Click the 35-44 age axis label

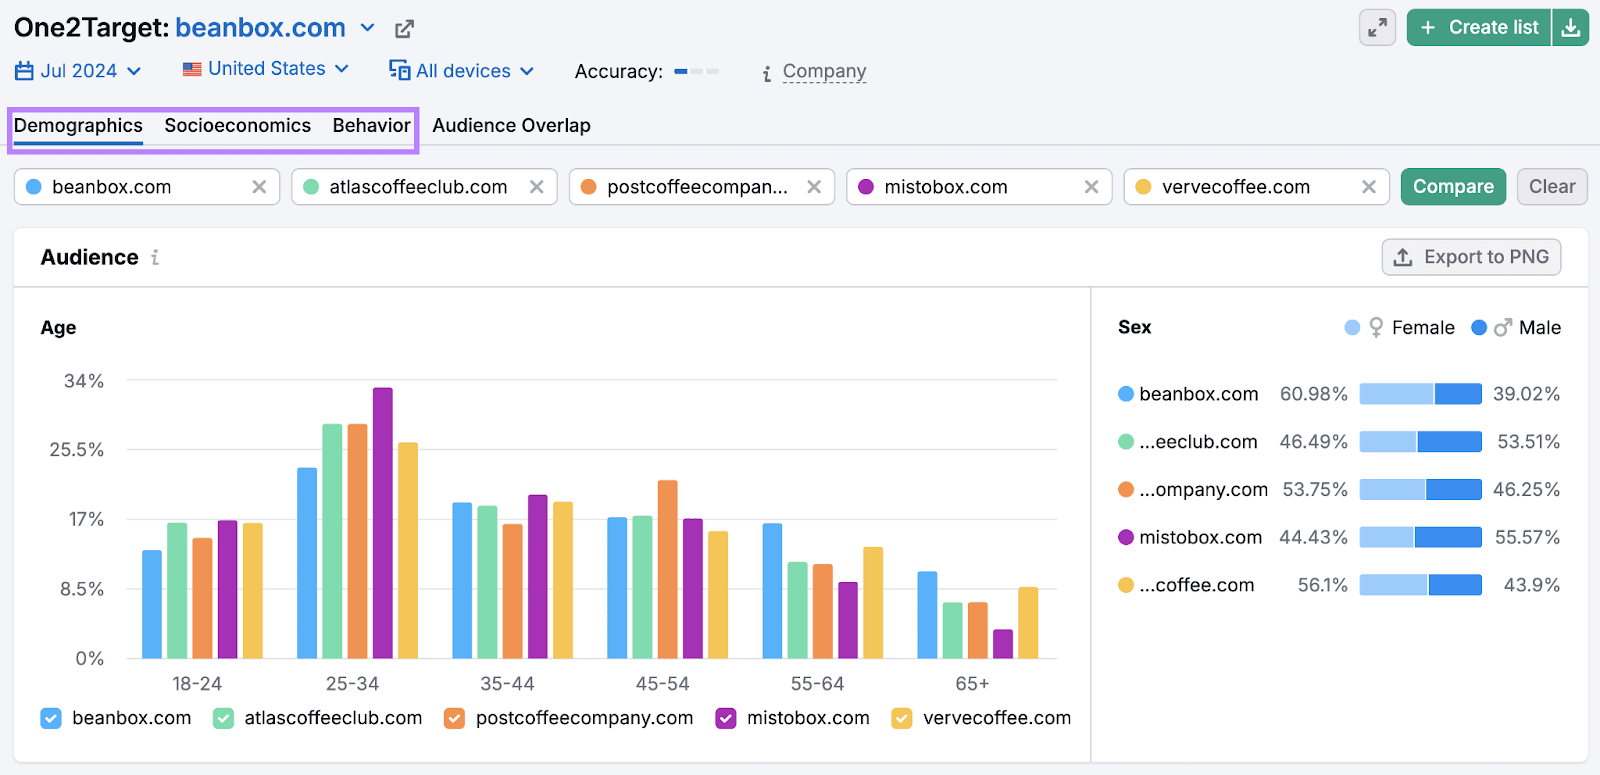pyautogui.click(x=507, y=684)
